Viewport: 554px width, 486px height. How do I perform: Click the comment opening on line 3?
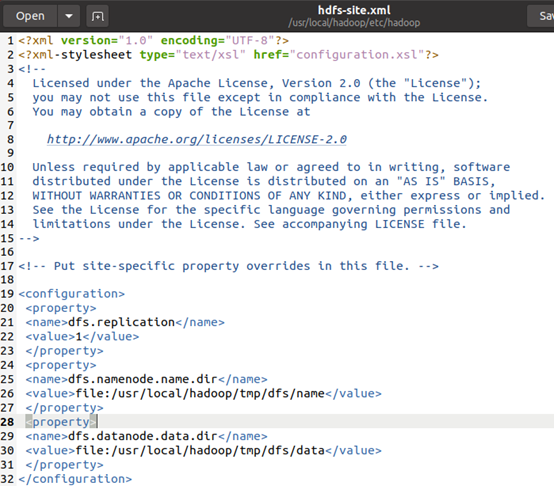[x=32, y=69]
